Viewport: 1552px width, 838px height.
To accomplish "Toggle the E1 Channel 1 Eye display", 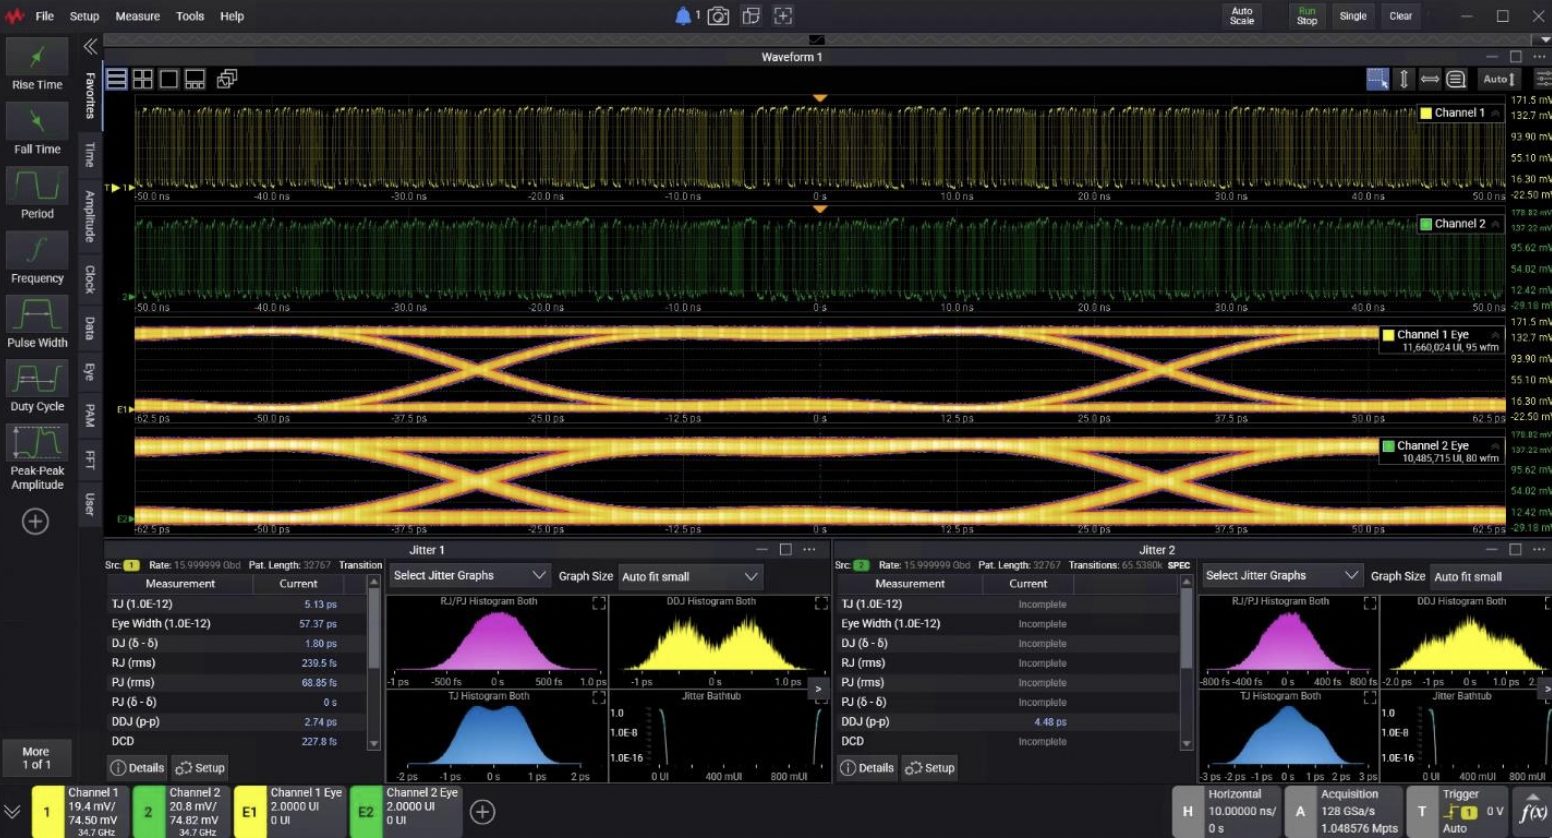I will pyautogui.click(x=249, y=812).
